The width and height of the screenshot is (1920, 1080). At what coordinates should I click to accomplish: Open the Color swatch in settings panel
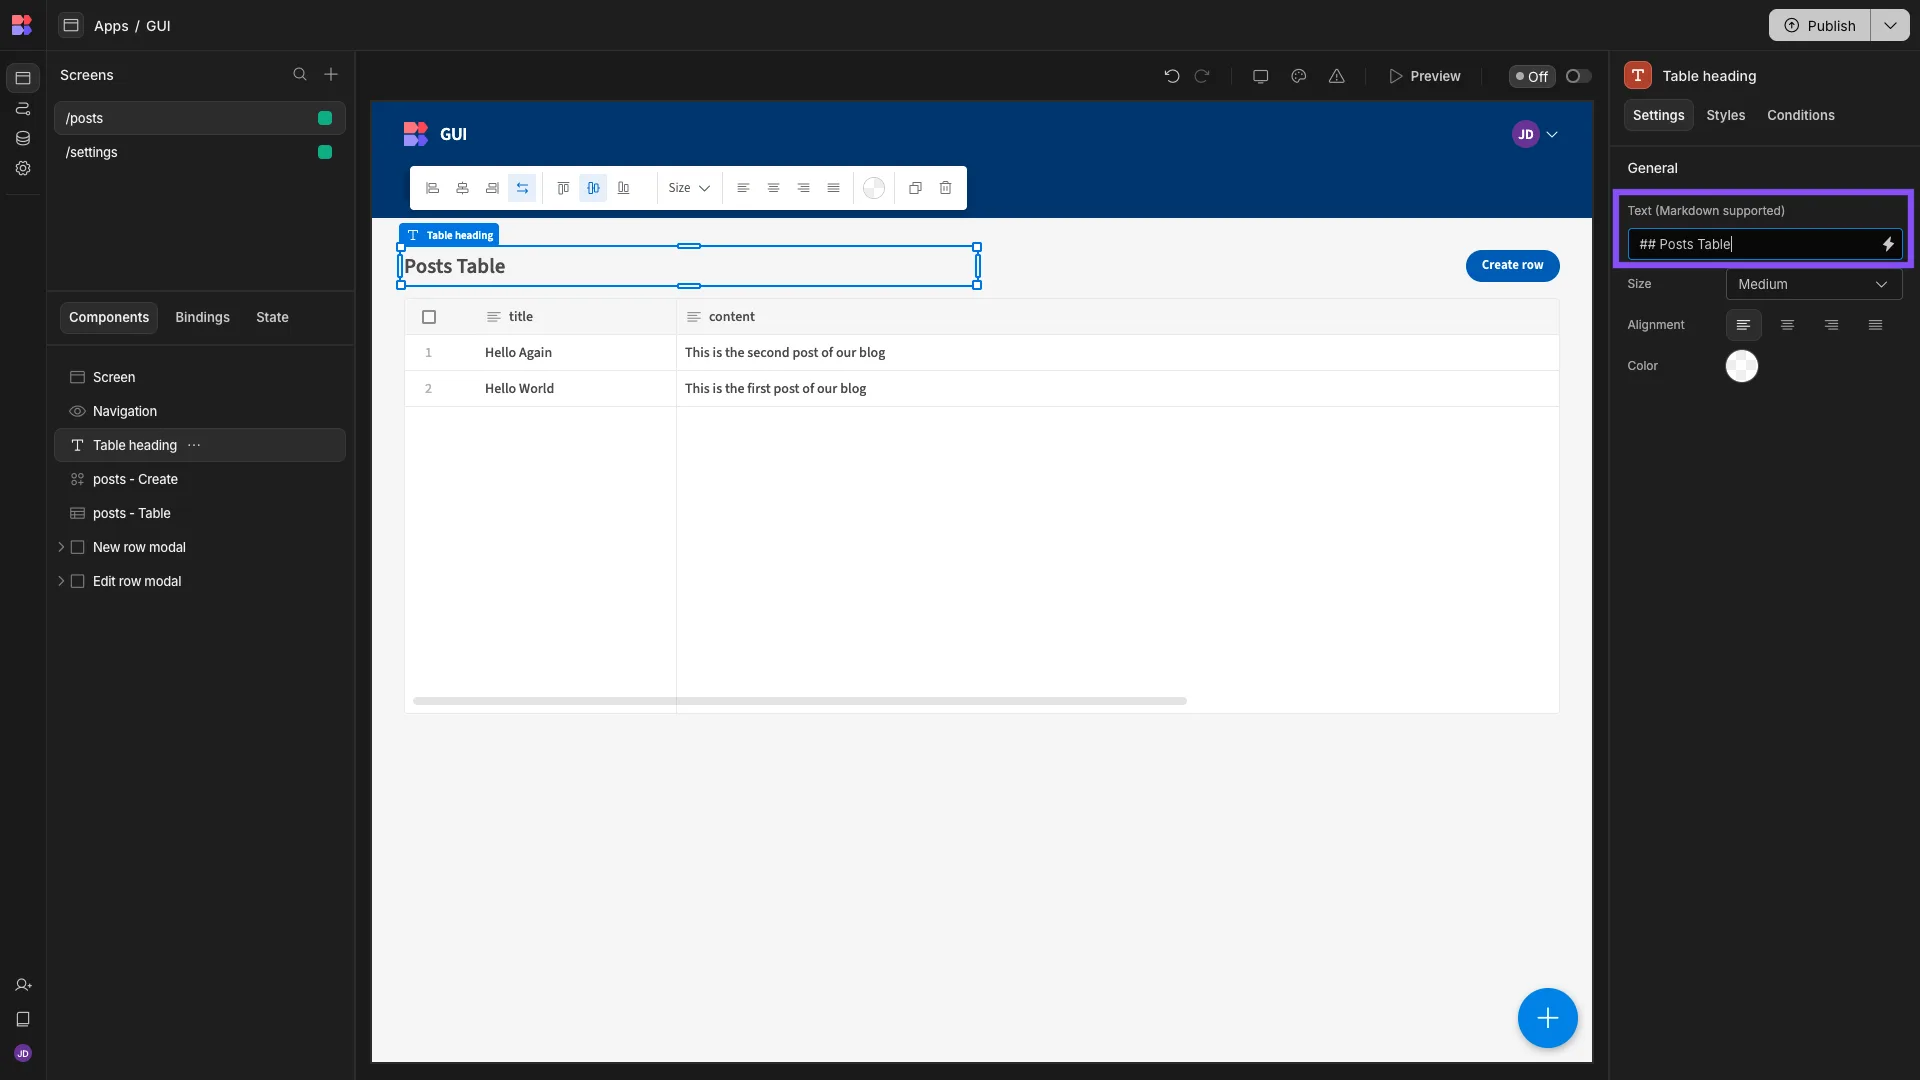[1741, 366]
